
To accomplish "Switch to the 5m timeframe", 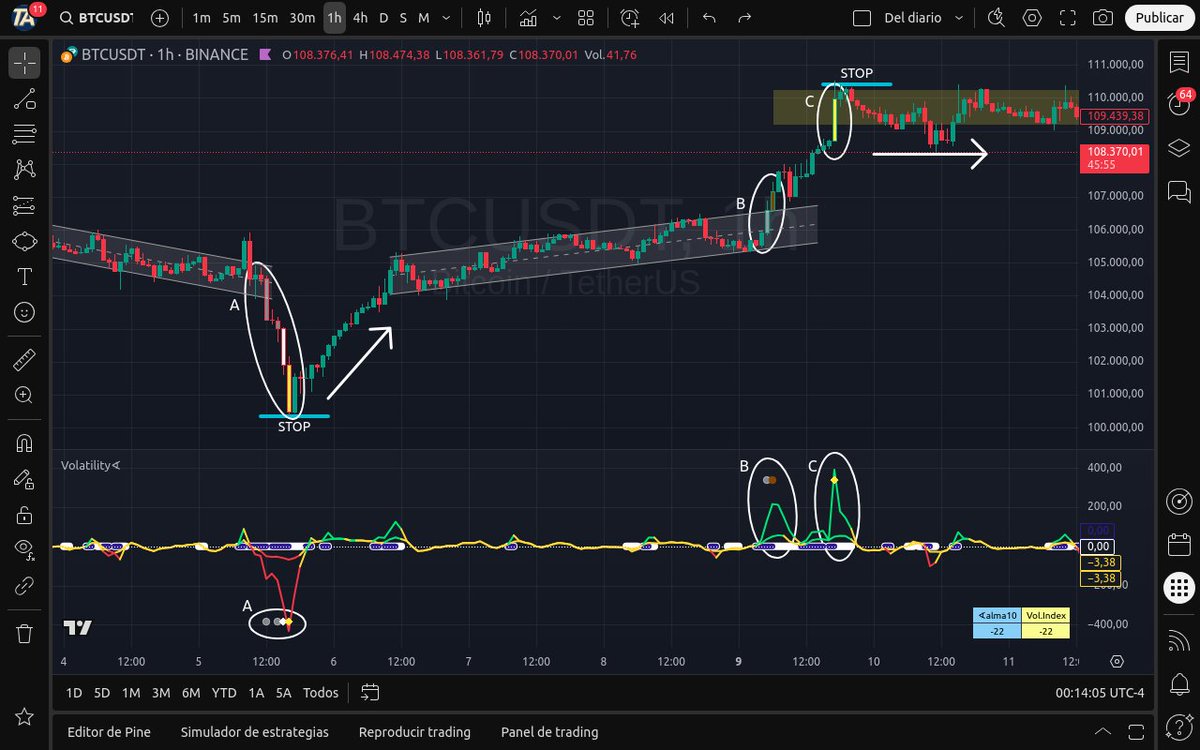I will [x=231, y=18].
